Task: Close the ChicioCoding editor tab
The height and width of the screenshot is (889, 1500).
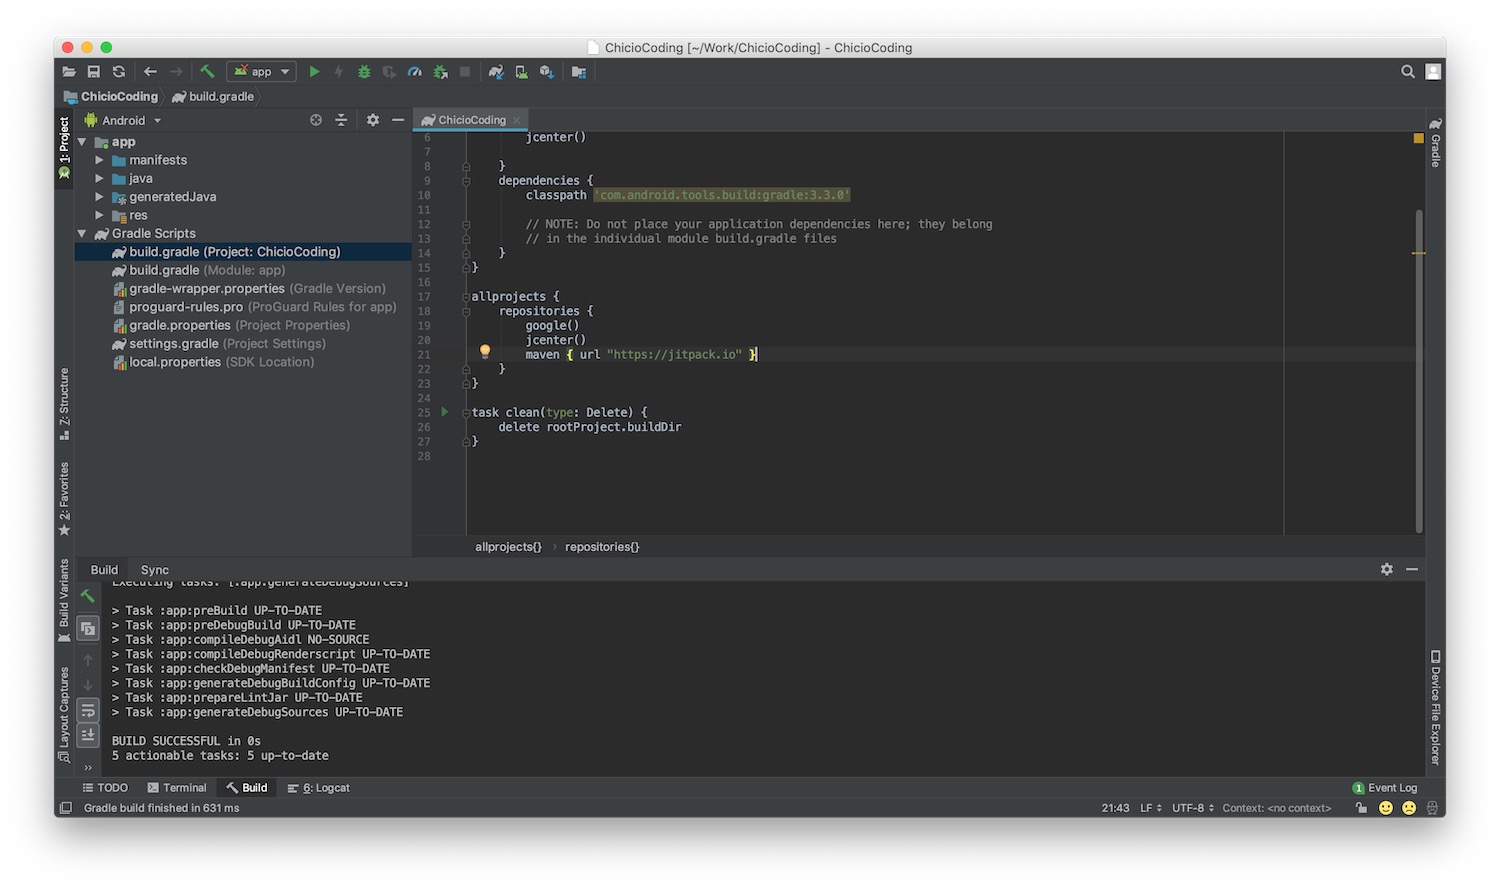Action: pos(517,120)
